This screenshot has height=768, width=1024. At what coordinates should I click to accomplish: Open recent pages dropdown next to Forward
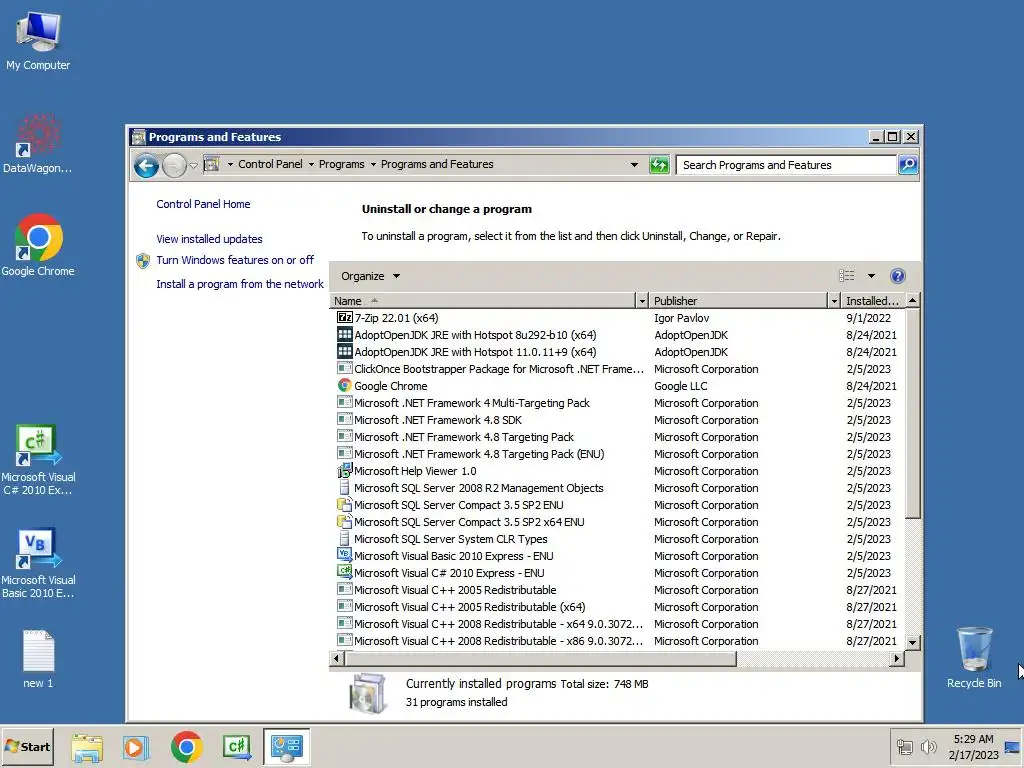click(193, 166)
